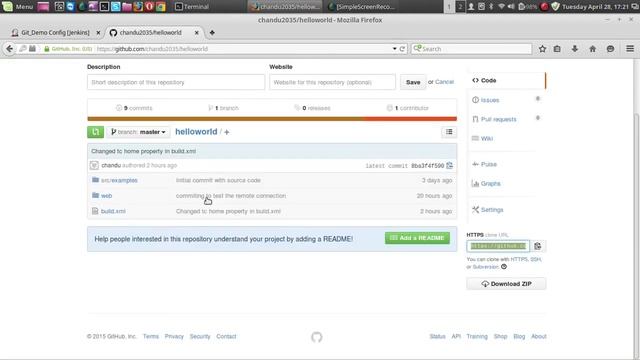Download the repository ZIP
This screenshot has width=640, height=360.
click(x=506, y=284)
